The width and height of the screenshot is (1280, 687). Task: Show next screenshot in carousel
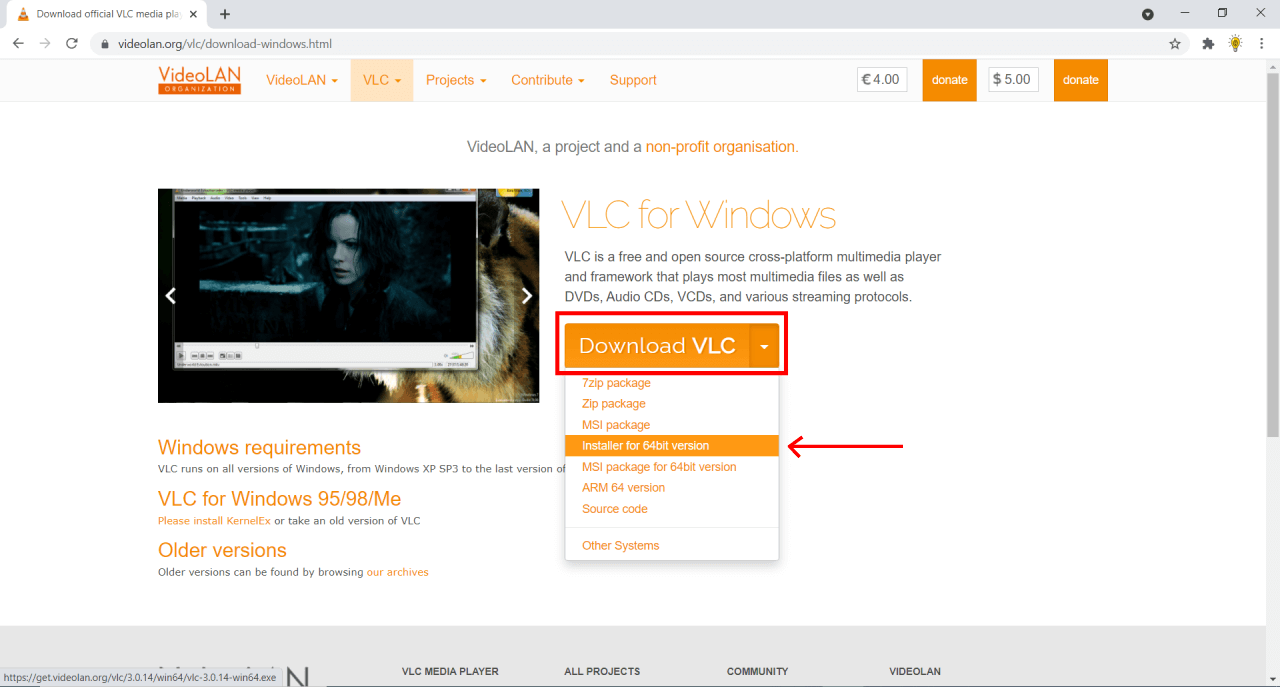527,296
